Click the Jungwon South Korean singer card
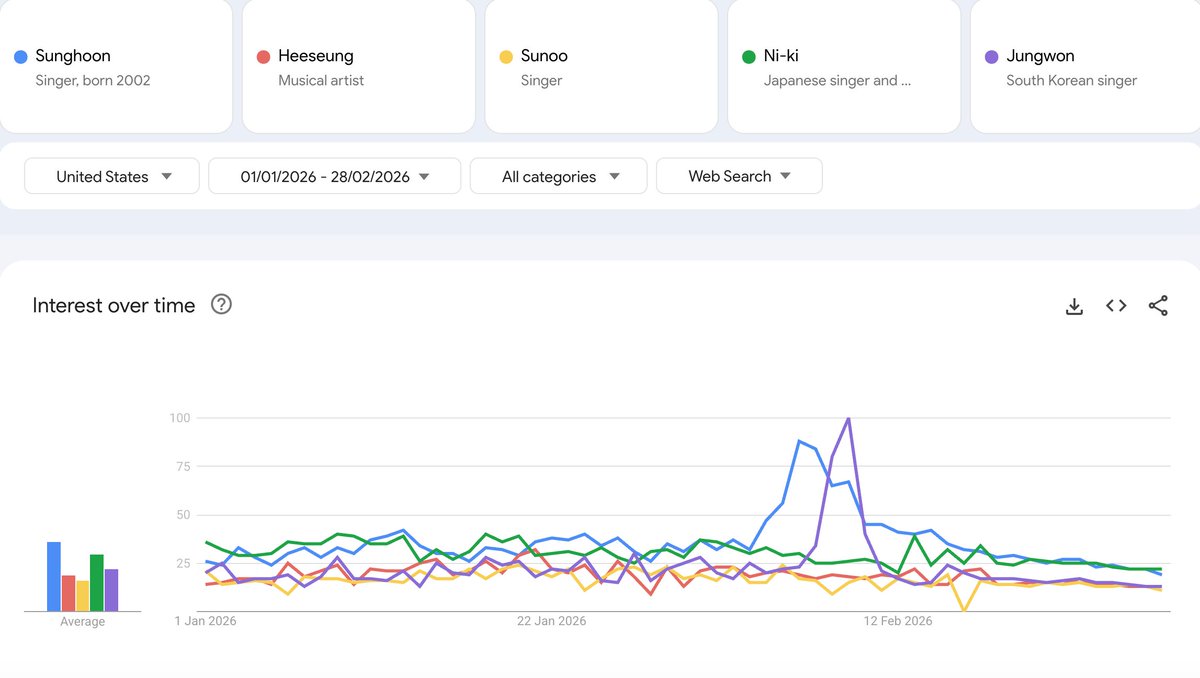This screenshot has height=678, width=1200. pyautogui.click(x=1084, y=65)
